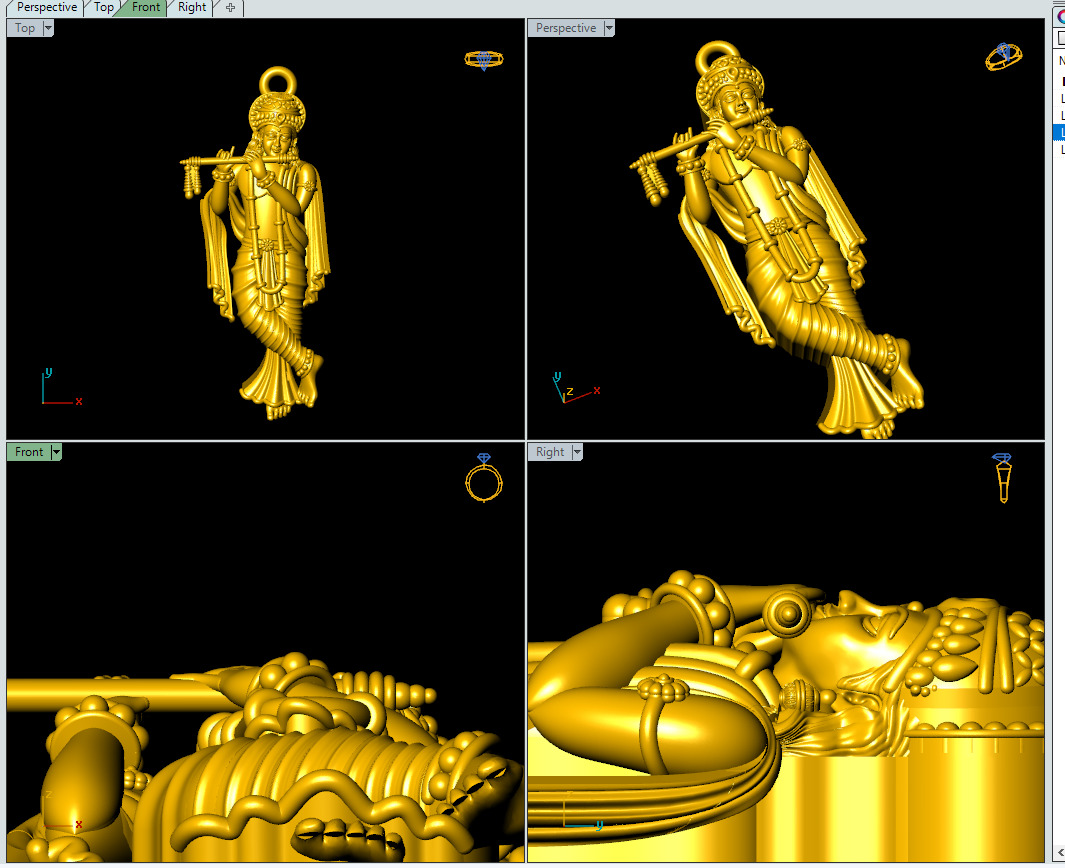This screenshot has height=868, width=1065.
Task: Click the ring orientation icon in Top viewport
Action: [x=484, y=60]
